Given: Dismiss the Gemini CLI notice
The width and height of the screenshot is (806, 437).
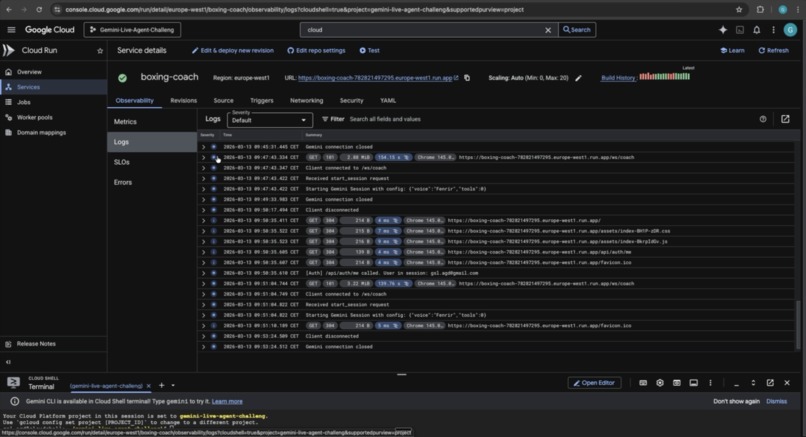Looking at the screenshot, I should (776, 402).
